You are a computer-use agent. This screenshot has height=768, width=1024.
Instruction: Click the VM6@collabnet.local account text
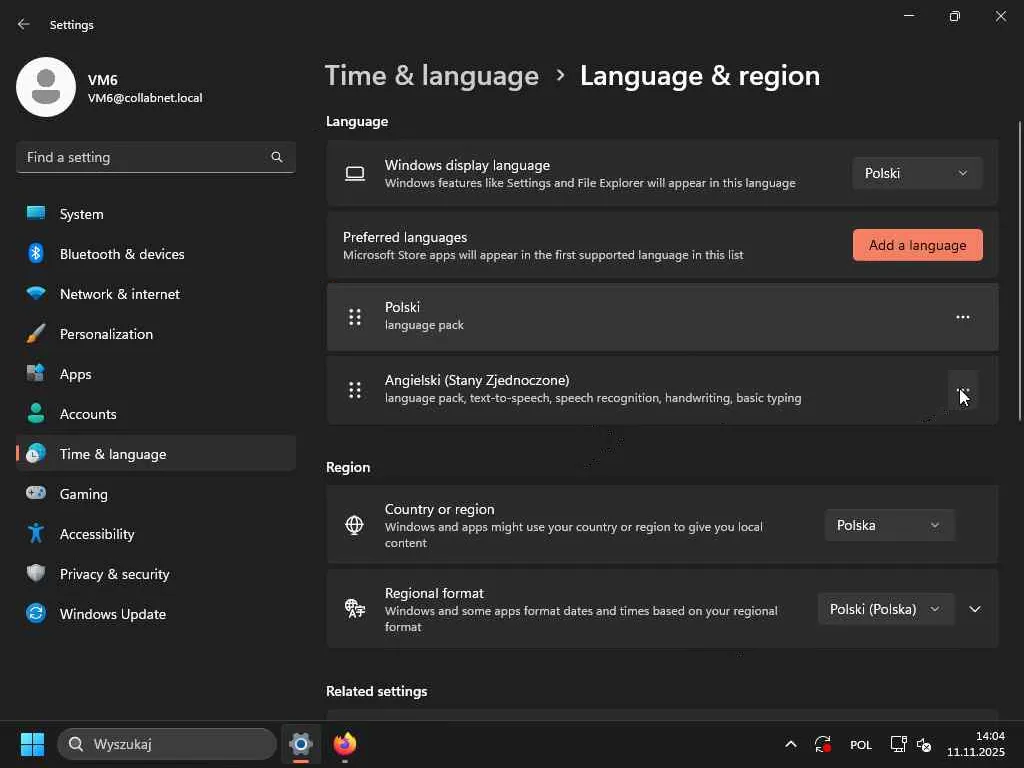145,98
